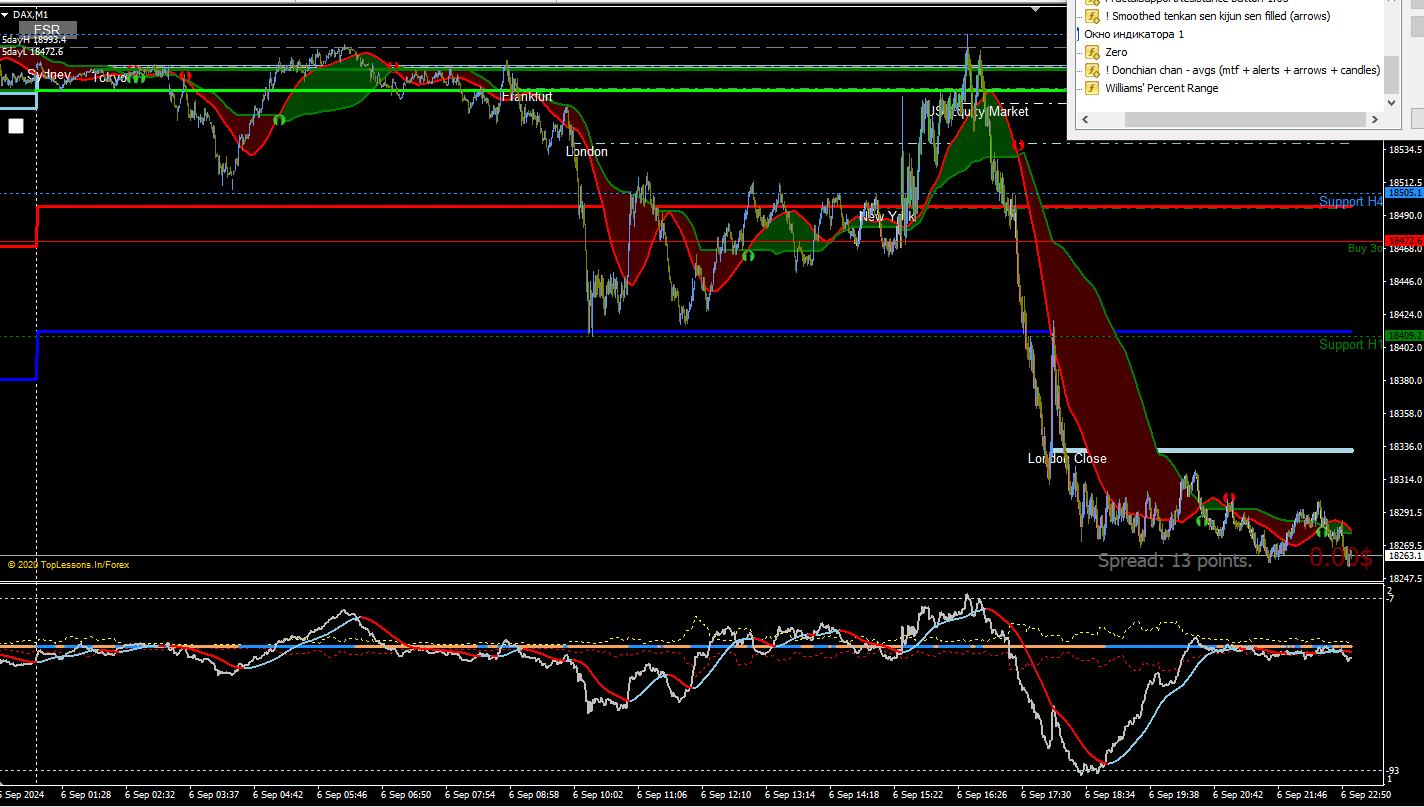Click the 6 Sep 16:26 time axis label
Viewport: 1424px width, 807px height.
coord(982,794)
